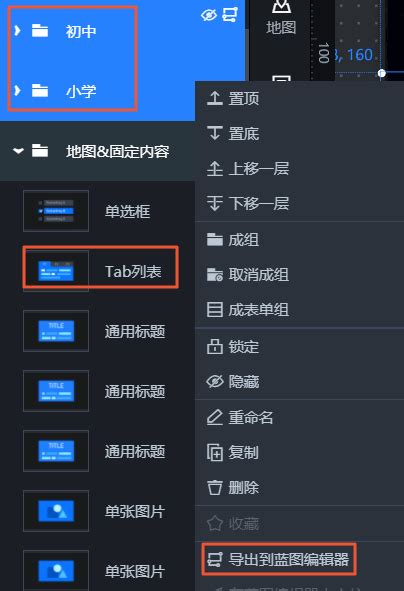Click the 置顶 bring-to-top arrow icon

click(x=215, y=98)
